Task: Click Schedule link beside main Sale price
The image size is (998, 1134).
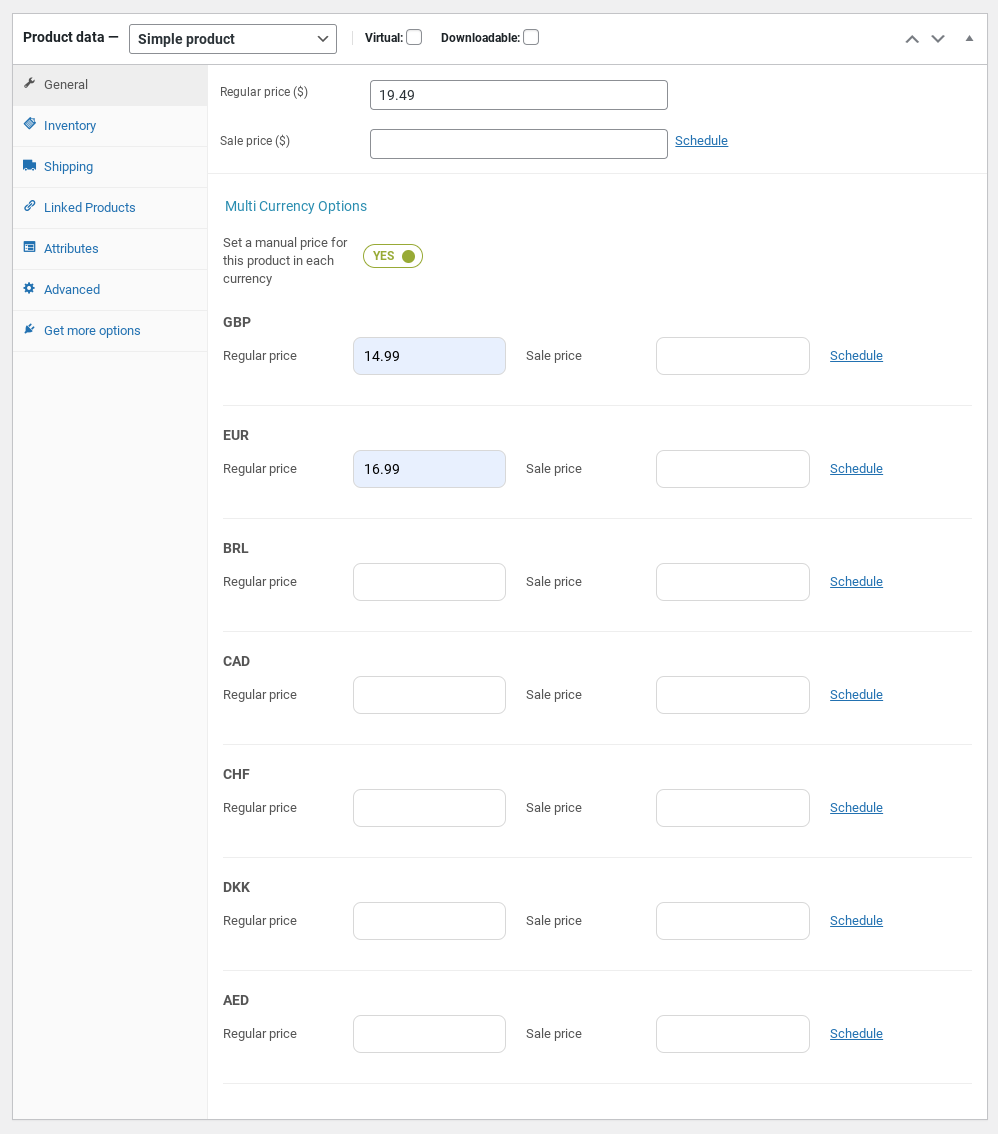Action: pyautogui.click(x=701, y=141)
